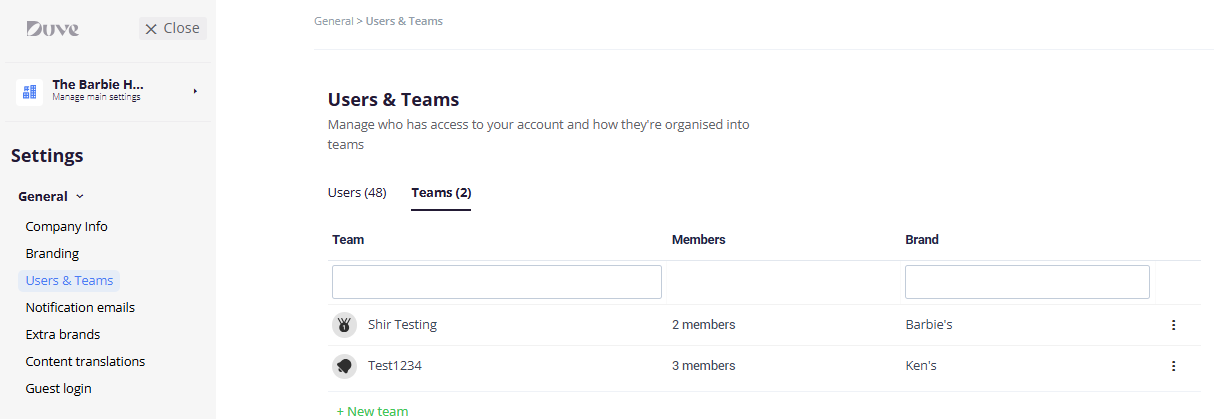Add a team via + New team
1231x419 pixels.
[372, 411]
